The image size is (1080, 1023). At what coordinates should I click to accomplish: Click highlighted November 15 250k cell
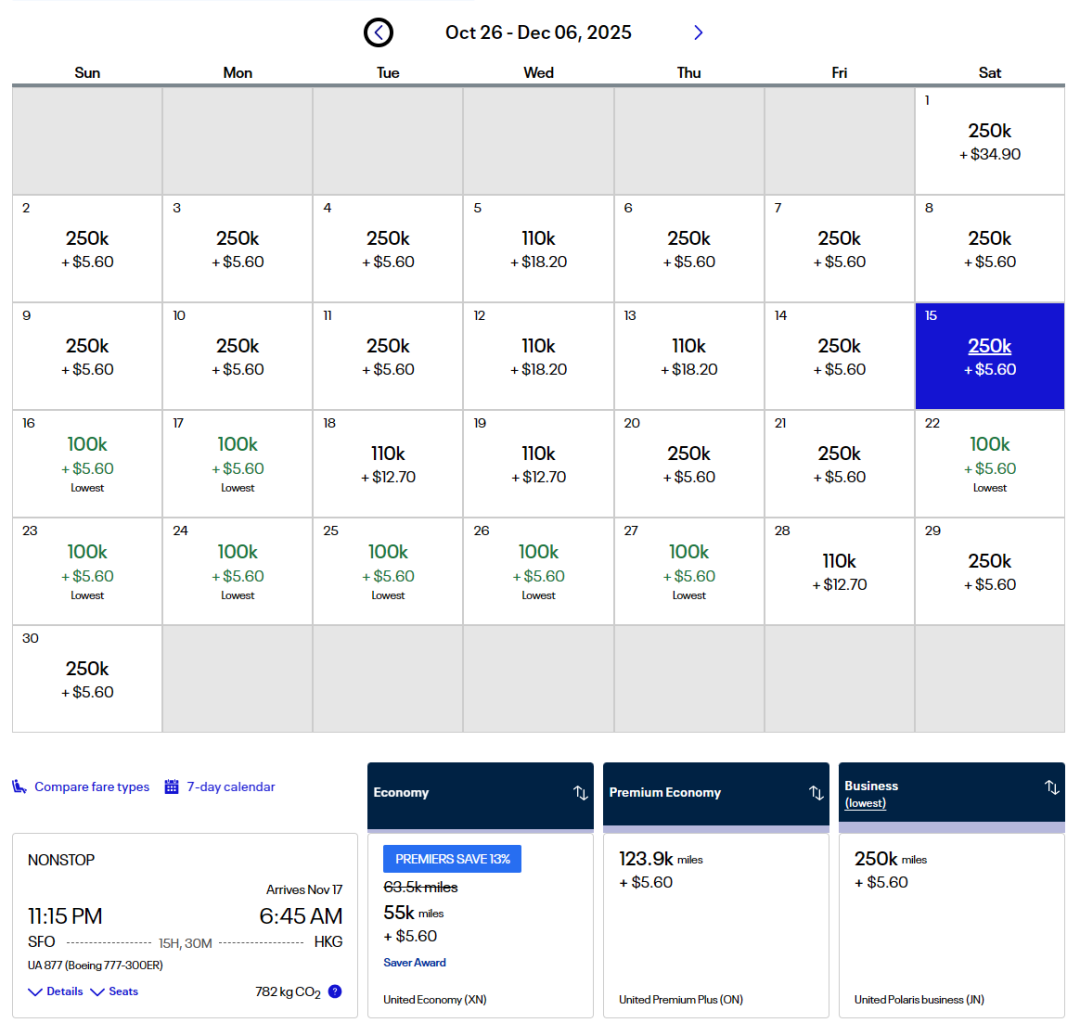click(x=989, y=356)
